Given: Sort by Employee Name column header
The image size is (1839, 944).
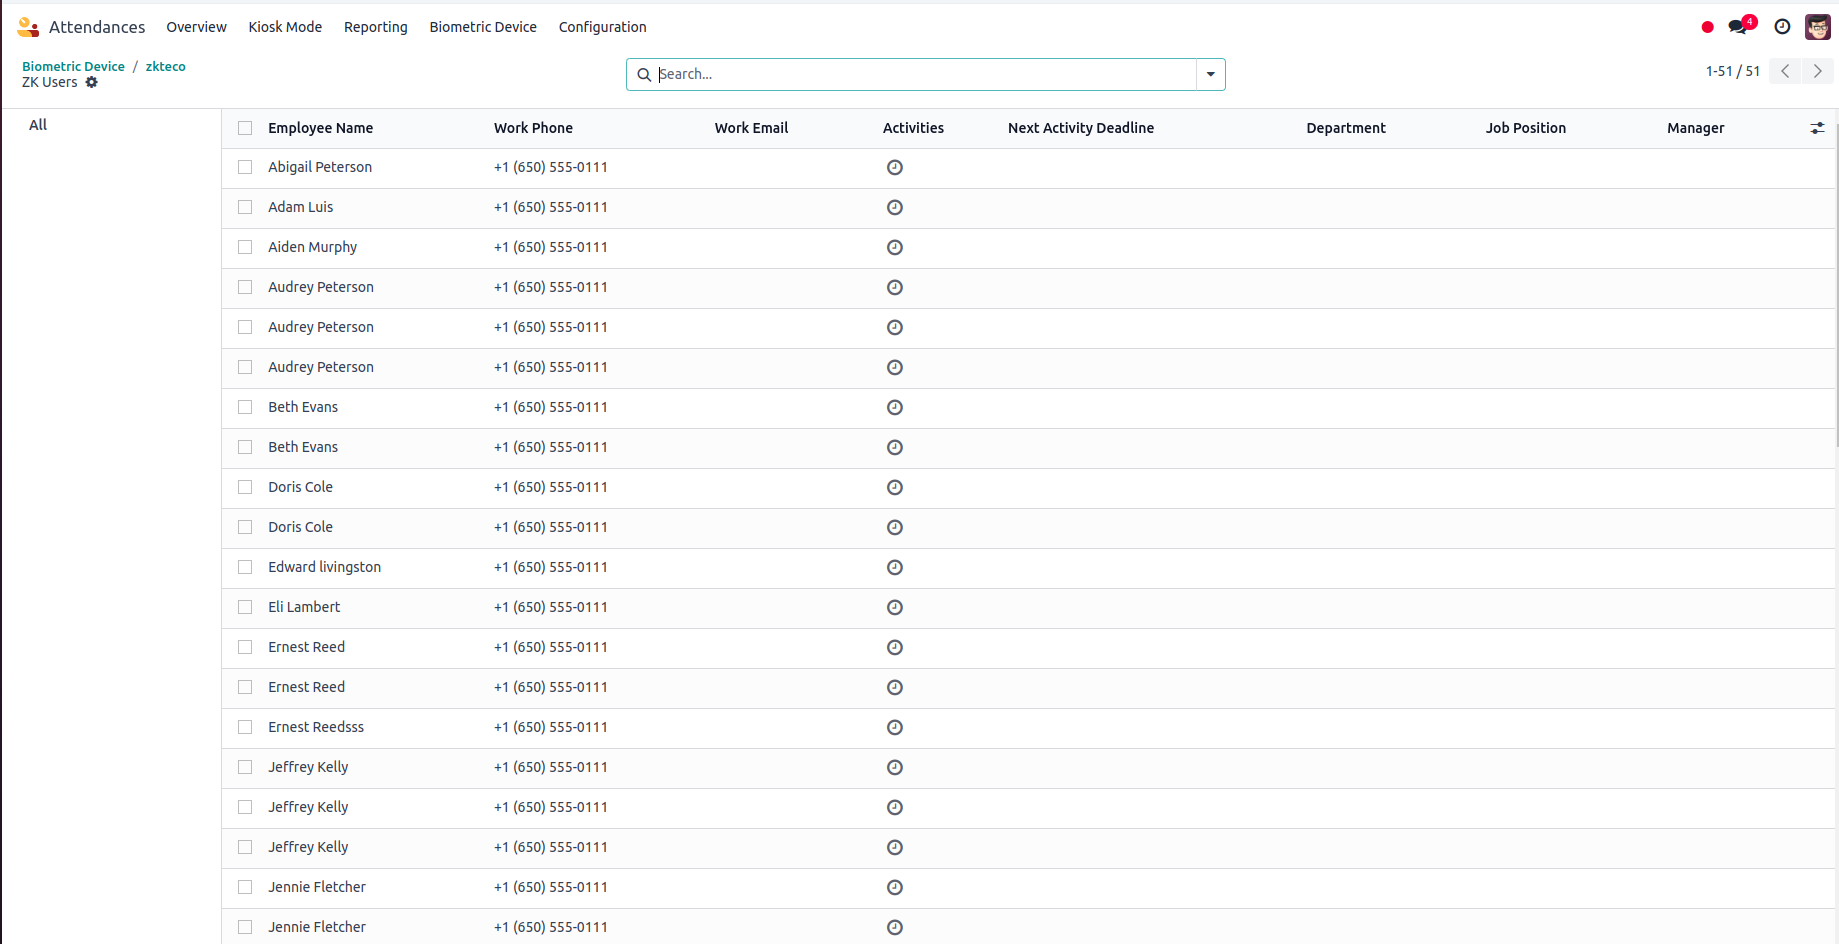Looking at the screenshot, I should tap(320, 128).
